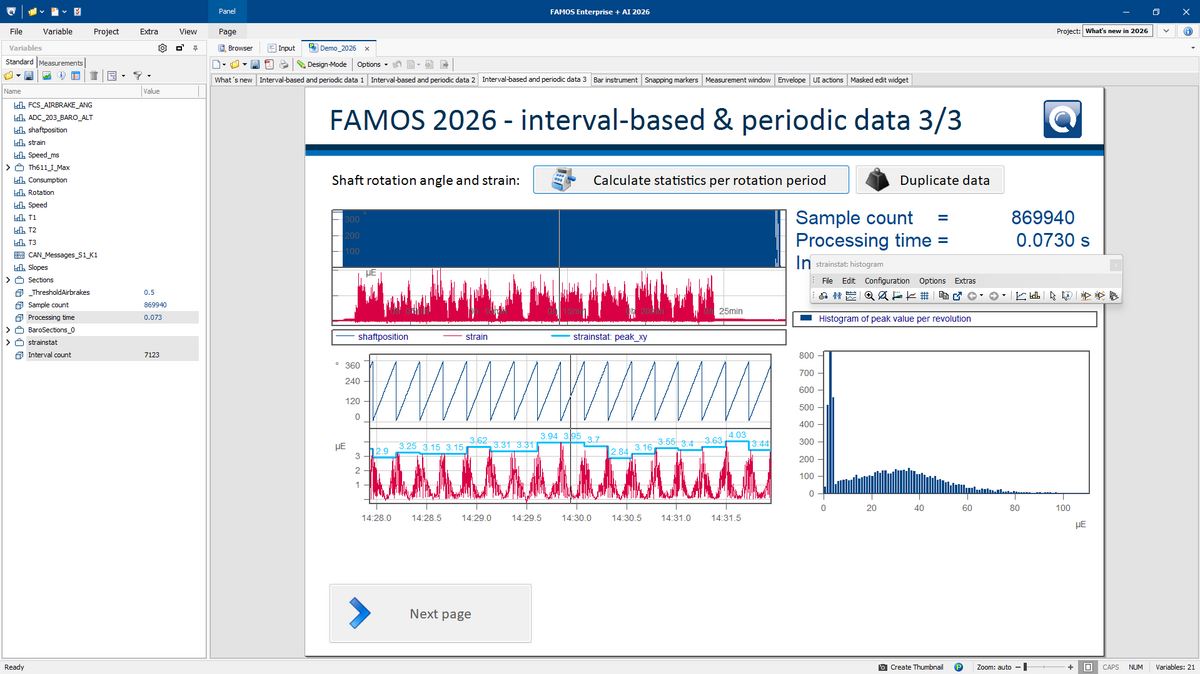
Task: Open the Configuration menu in histogram window
Action: tap(887, 281)
